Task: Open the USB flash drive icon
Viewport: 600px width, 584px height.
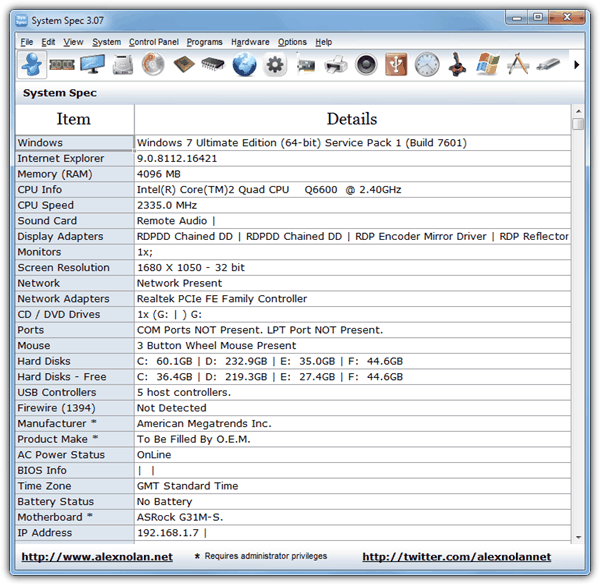Action: pyautogui.click(x=548, y=64)
